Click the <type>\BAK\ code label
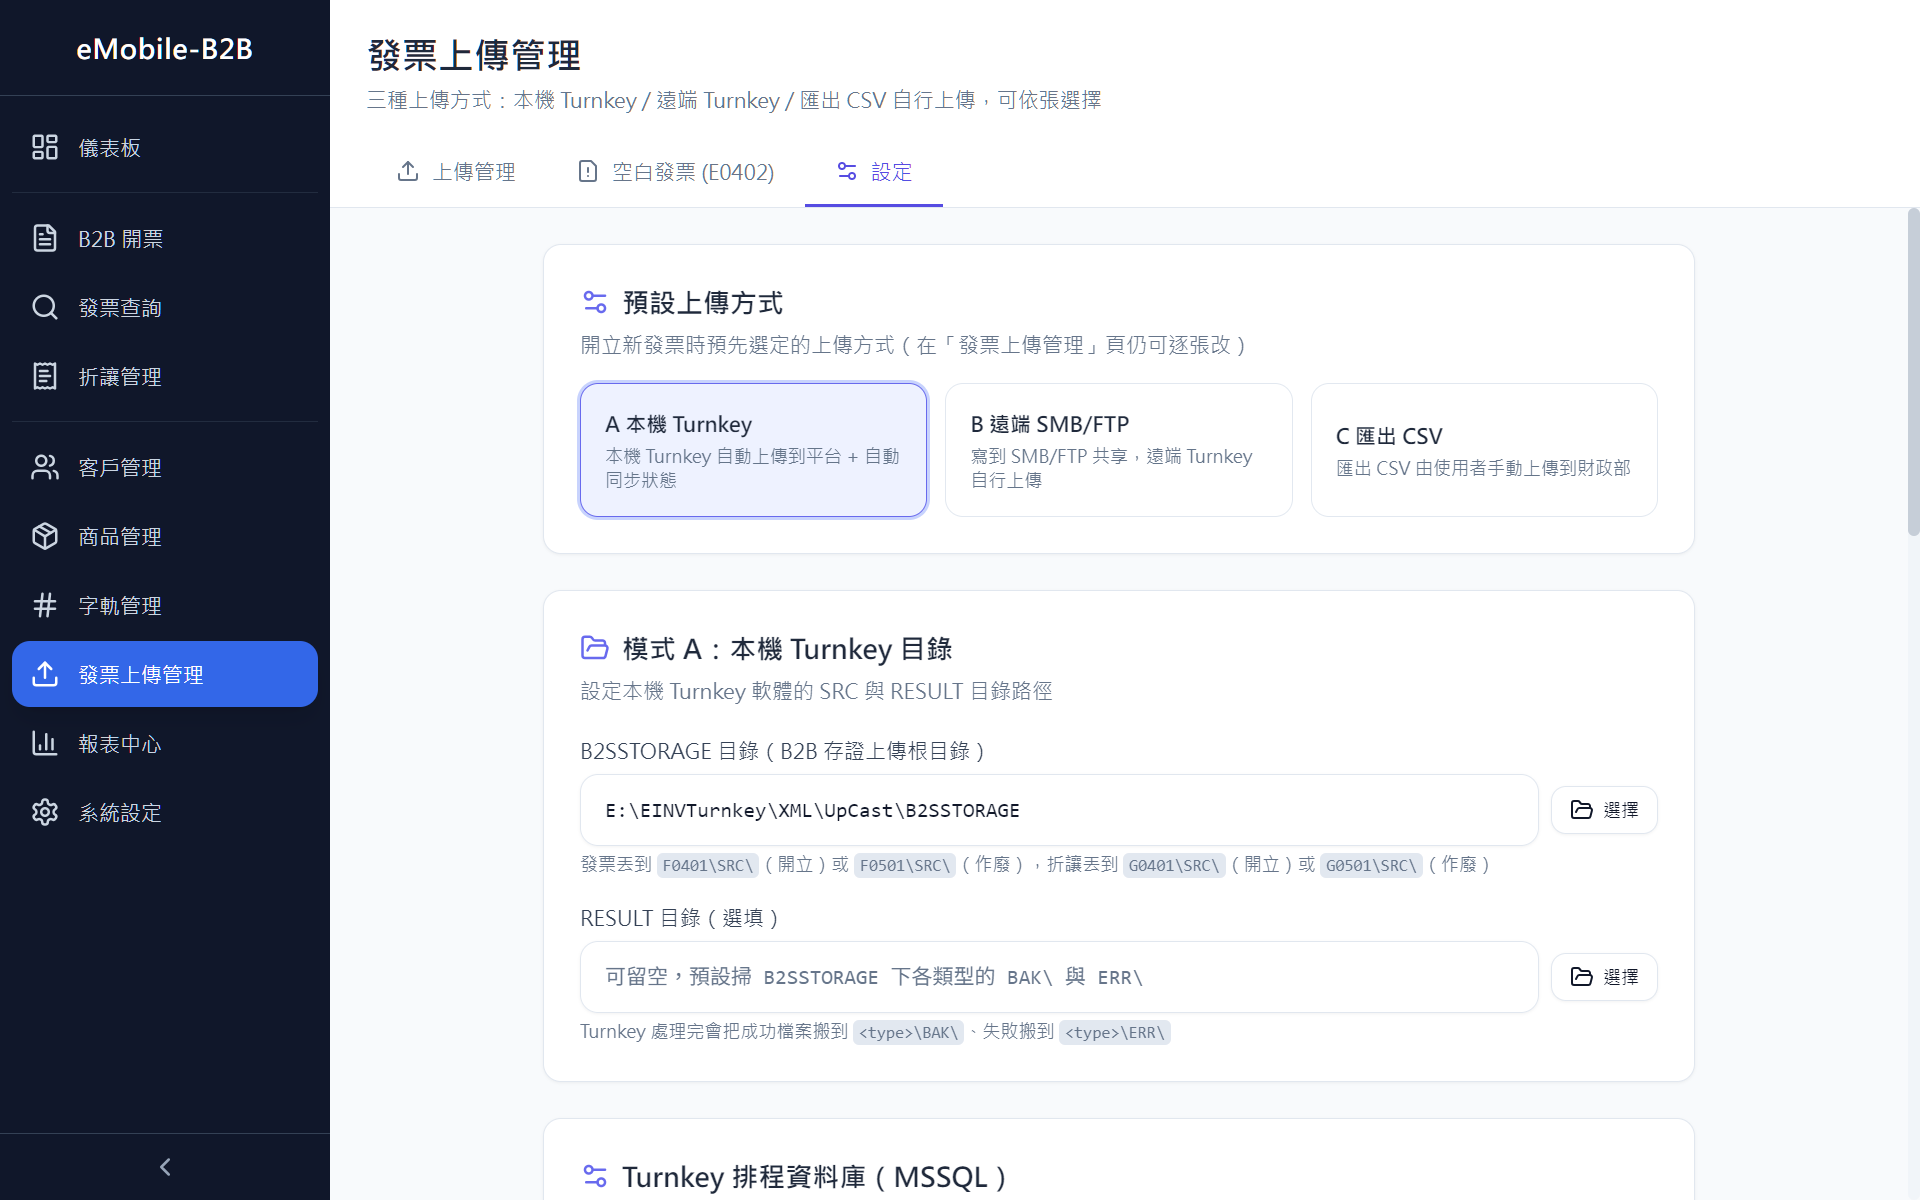 coord(908,1032)
